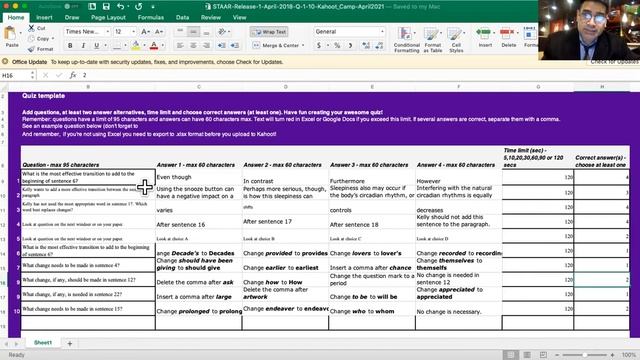Click the Undo arrow icon

tap(120, 7)
